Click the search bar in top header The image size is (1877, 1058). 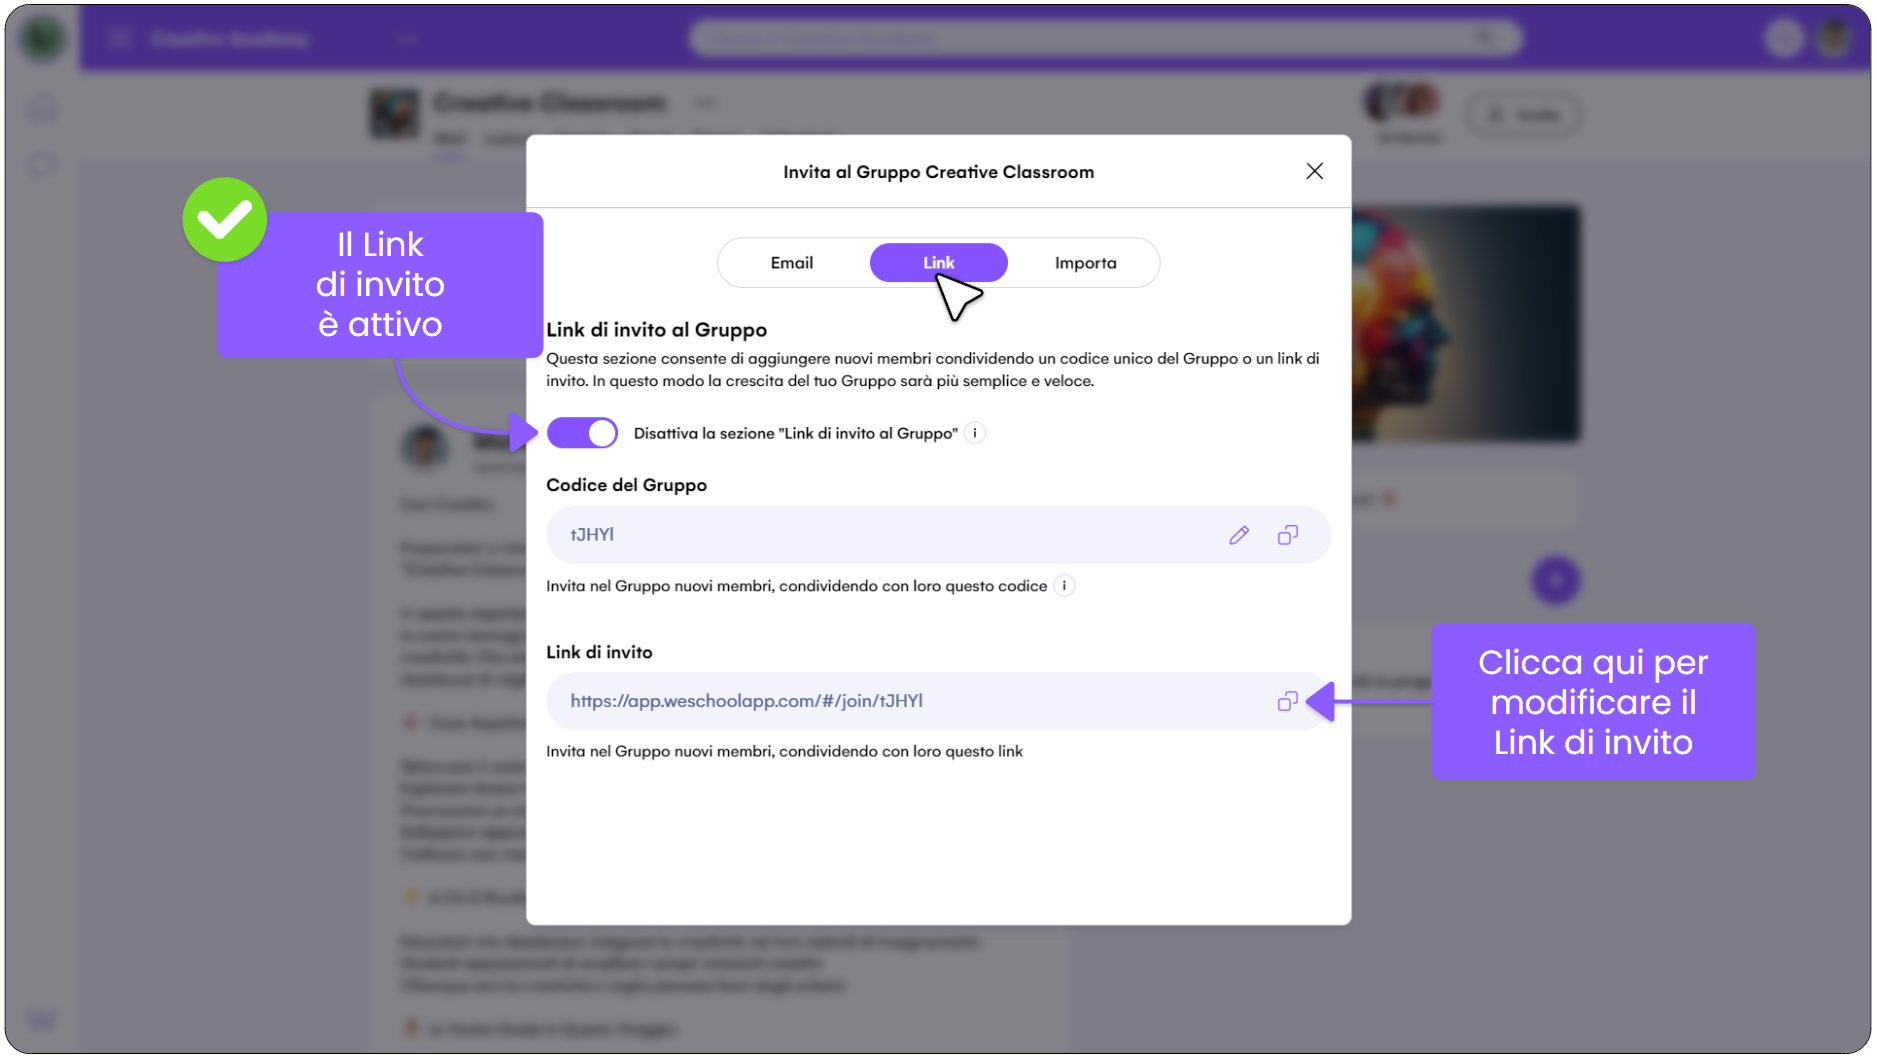pyautogui.click(x=1105, y=38)
